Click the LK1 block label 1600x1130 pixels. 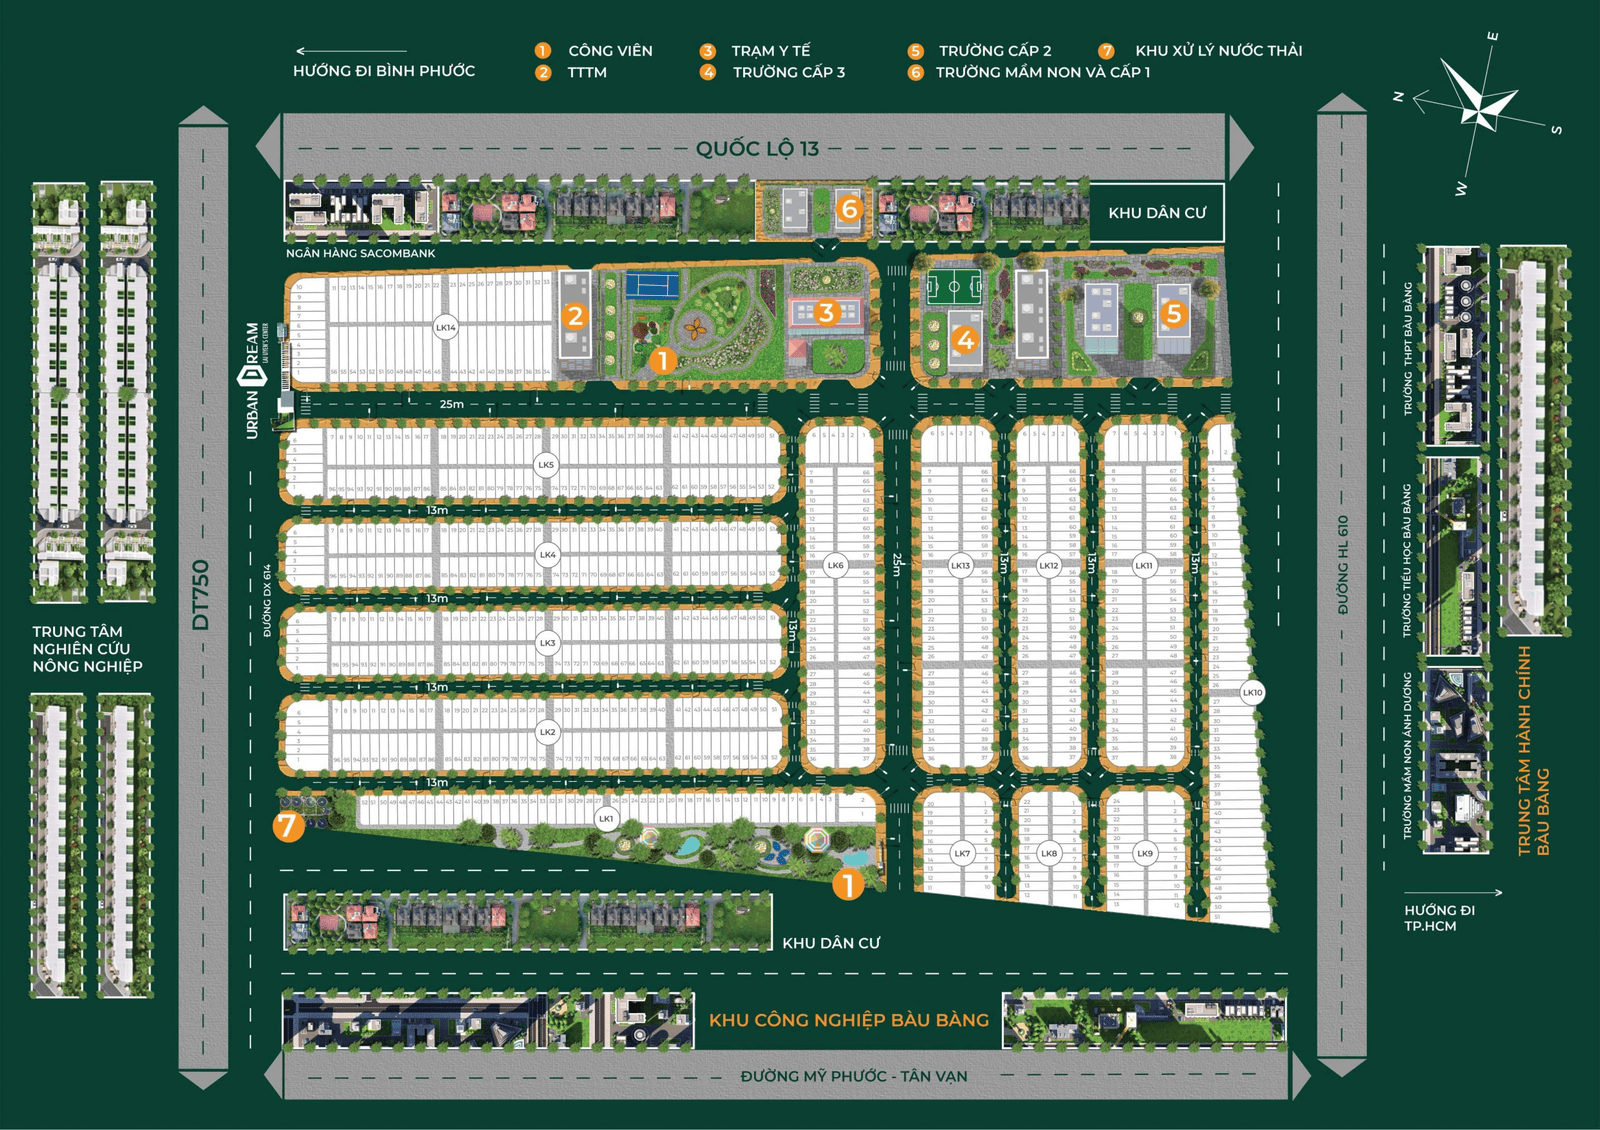[x=606, y=818]
